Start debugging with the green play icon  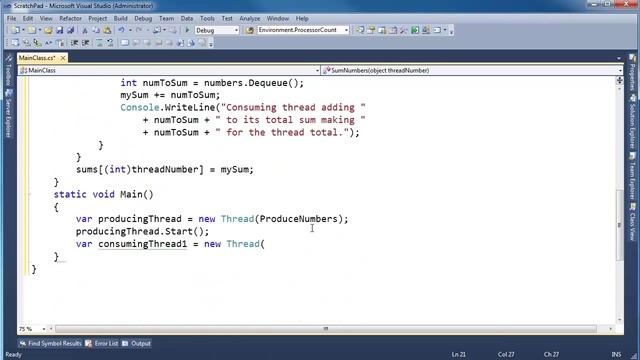(187, 30)
